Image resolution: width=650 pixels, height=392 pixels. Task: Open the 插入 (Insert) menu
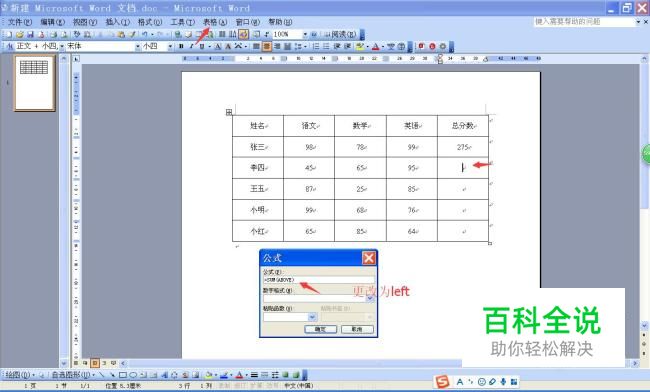click(x=117, y=22)
